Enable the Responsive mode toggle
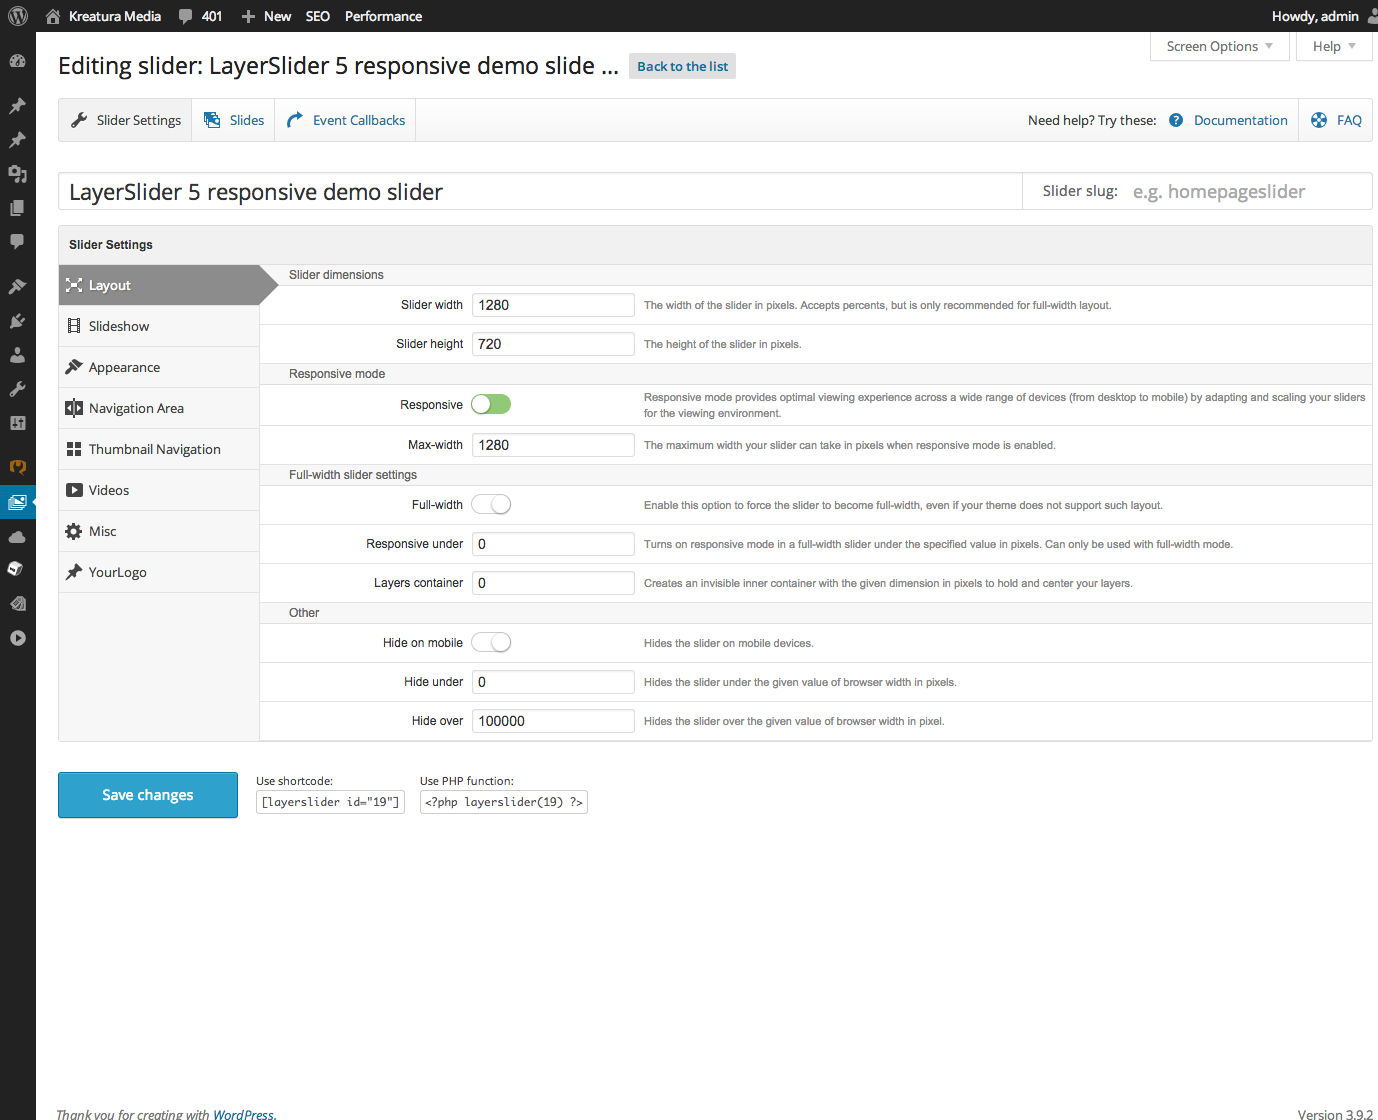Screen dimensions: 1378x1120 [490, 404]
